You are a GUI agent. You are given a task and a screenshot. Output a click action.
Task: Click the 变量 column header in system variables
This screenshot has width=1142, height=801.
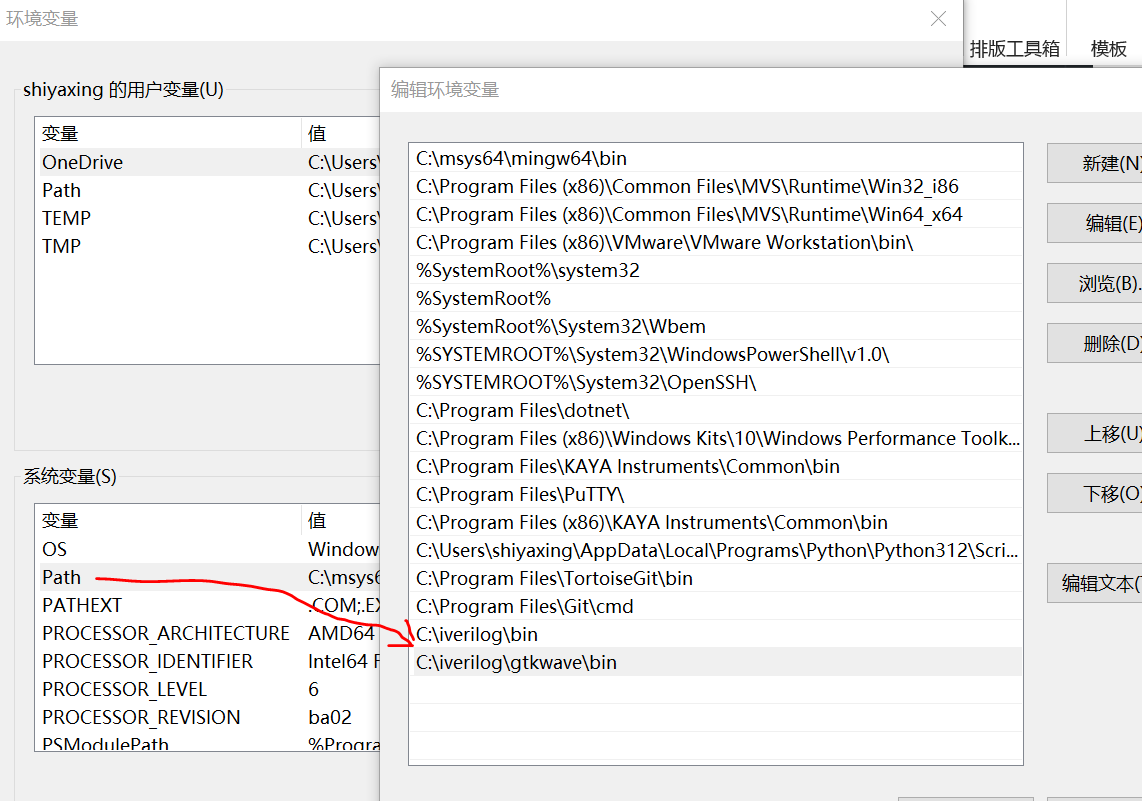168,520
